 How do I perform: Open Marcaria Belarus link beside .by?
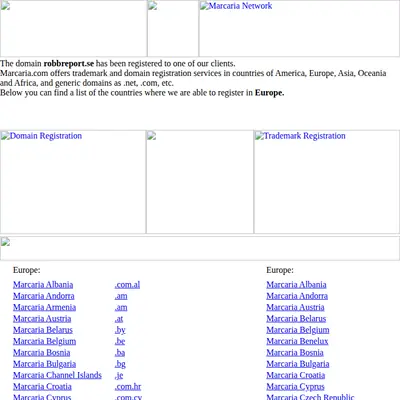point(43,330)
